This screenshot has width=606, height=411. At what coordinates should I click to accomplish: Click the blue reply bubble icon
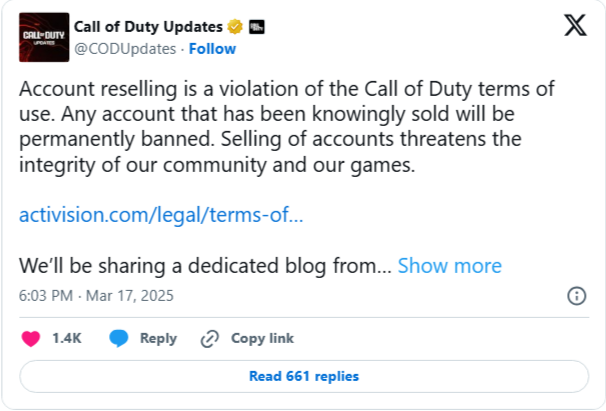pyautogui.click(x=119, y=338)
